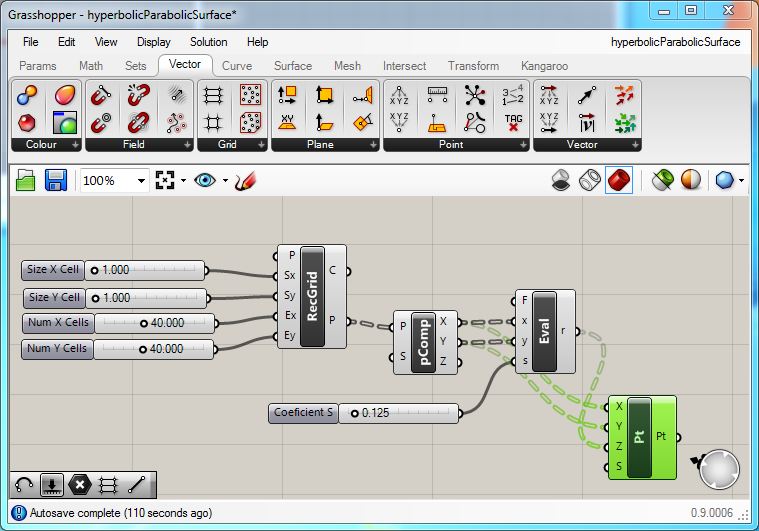Screen dimensions: 759x531
Task: Expand the Plane panel
Action: pos(373,145)
